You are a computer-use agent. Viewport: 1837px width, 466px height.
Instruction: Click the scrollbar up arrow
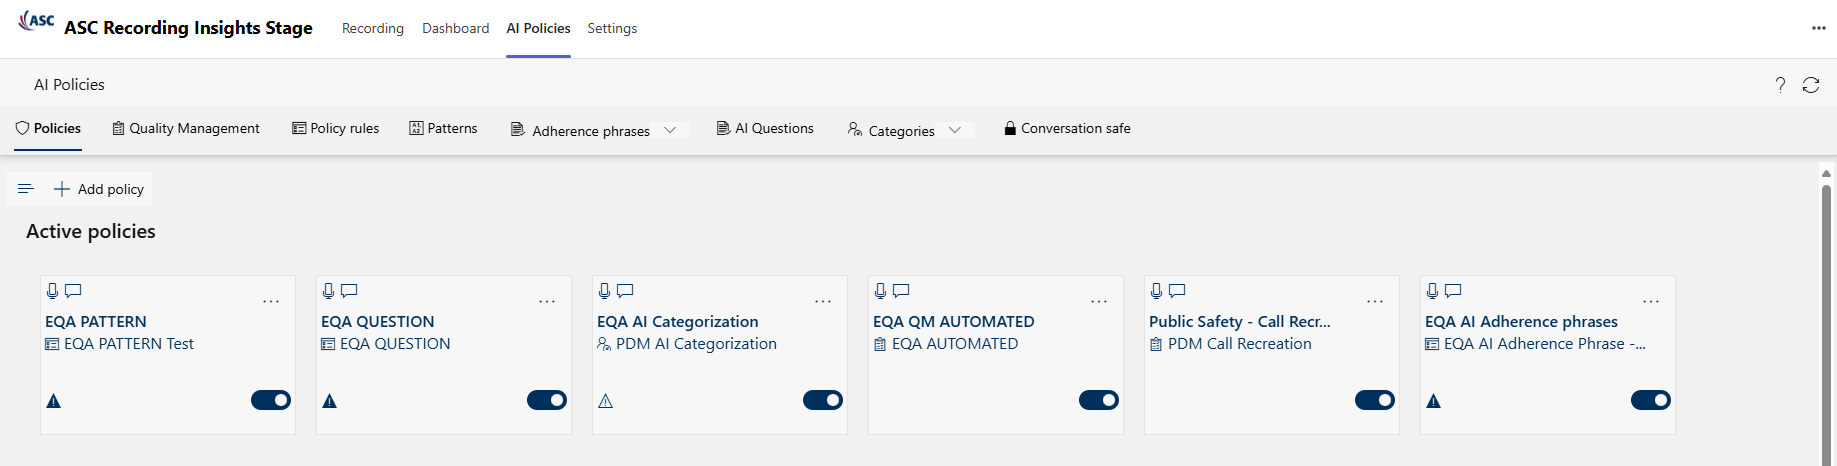1826,173
